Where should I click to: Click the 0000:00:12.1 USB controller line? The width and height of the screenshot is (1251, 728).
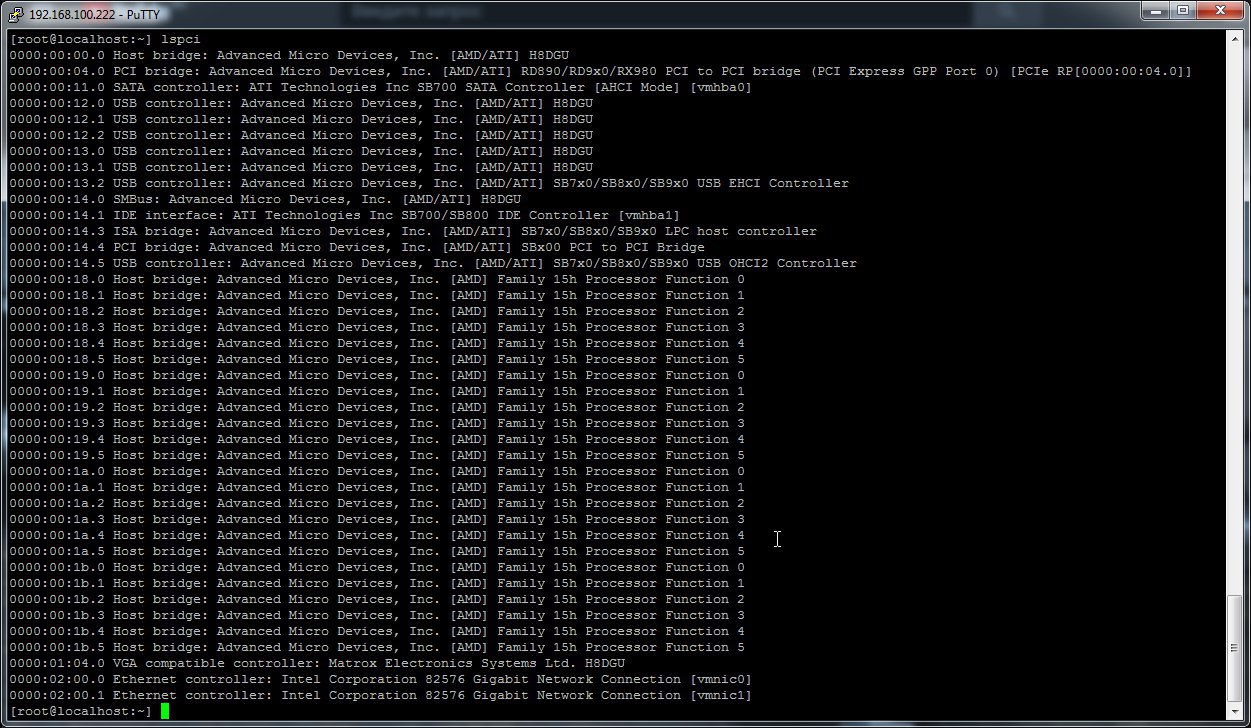point(301,119)
